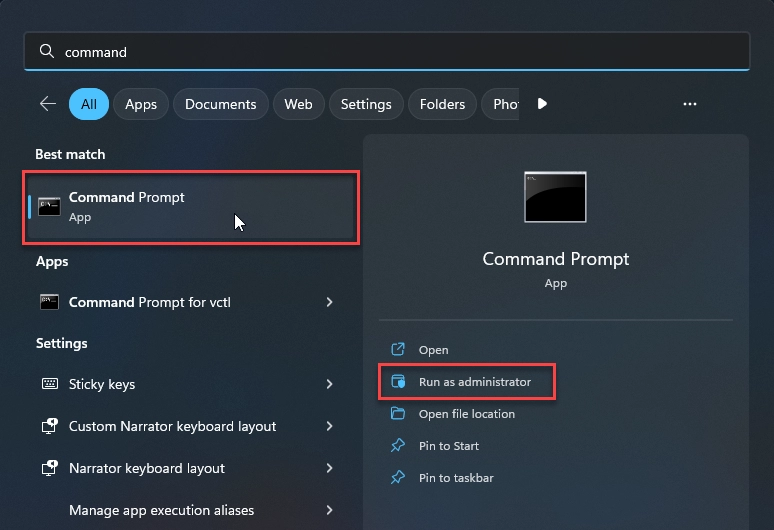774x530 pixels.
Task: Click the Pin to taskbar pin icon
Action: tap(398, 478)
